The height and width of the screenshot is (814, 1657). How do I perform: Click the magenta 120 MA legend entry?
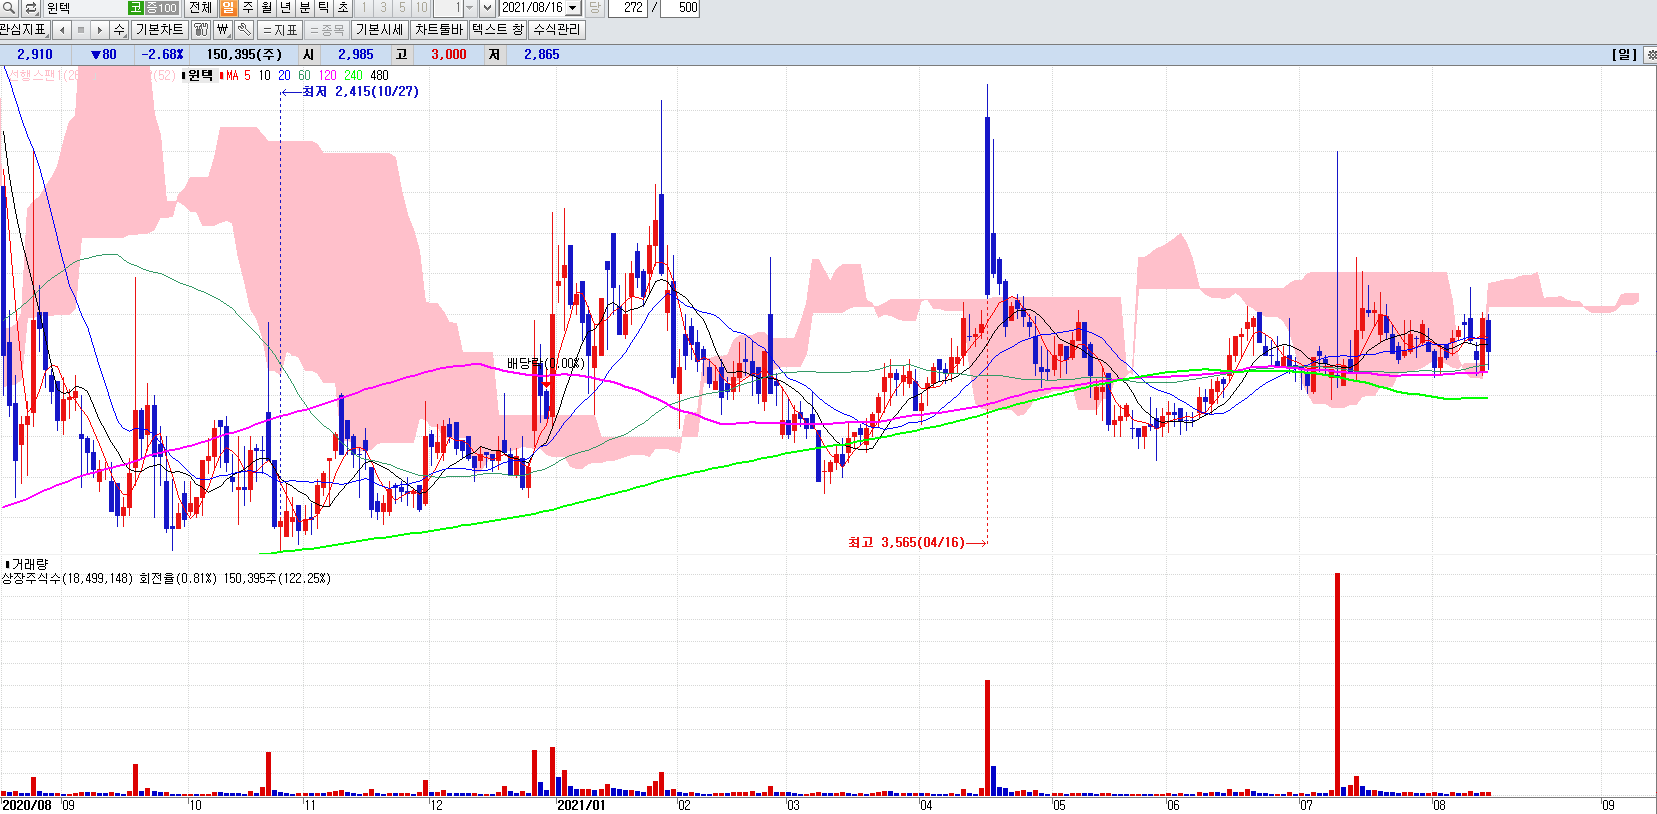[x=327, y=75]
